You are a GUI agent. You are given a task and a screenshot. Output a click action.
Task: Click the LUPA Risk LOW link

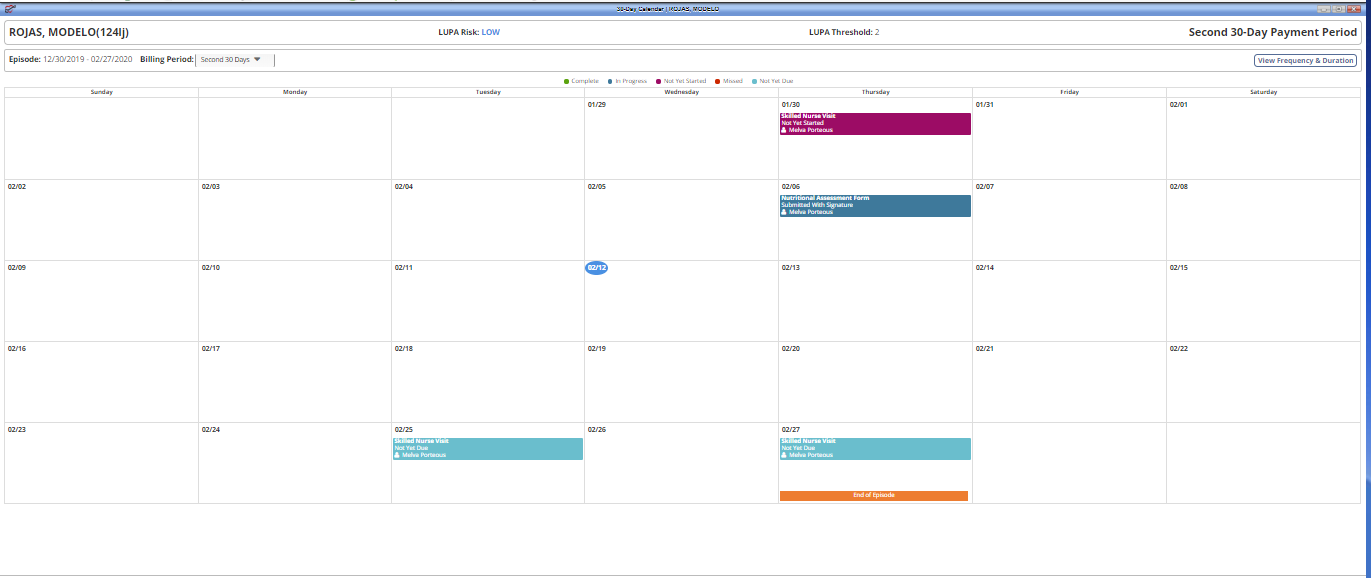point(491,31)
